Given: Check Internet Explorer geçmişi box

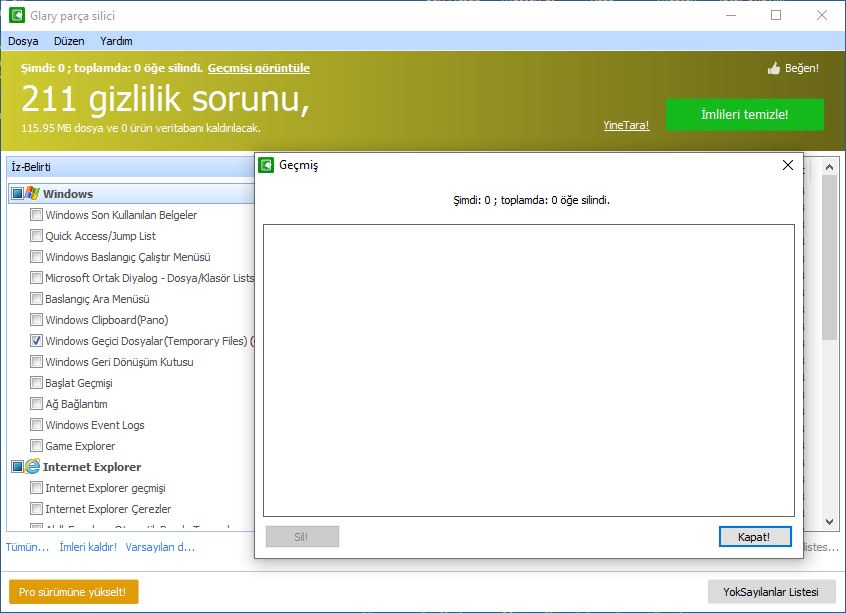Looking at the screenshot, I should tap(36, 488).
